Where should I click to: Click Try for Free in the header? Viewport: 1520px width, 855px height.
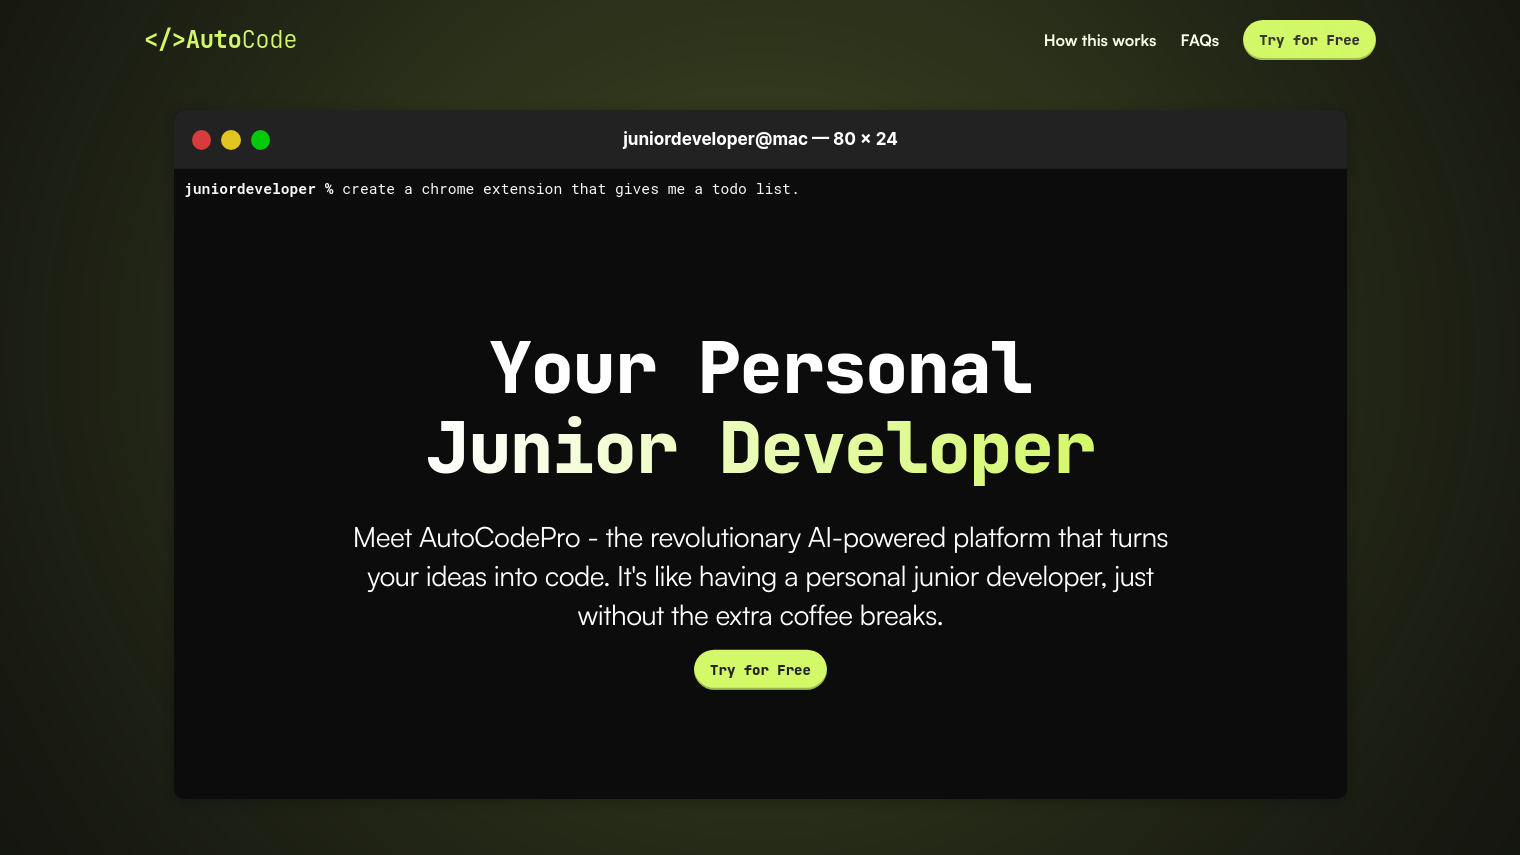1309,40
